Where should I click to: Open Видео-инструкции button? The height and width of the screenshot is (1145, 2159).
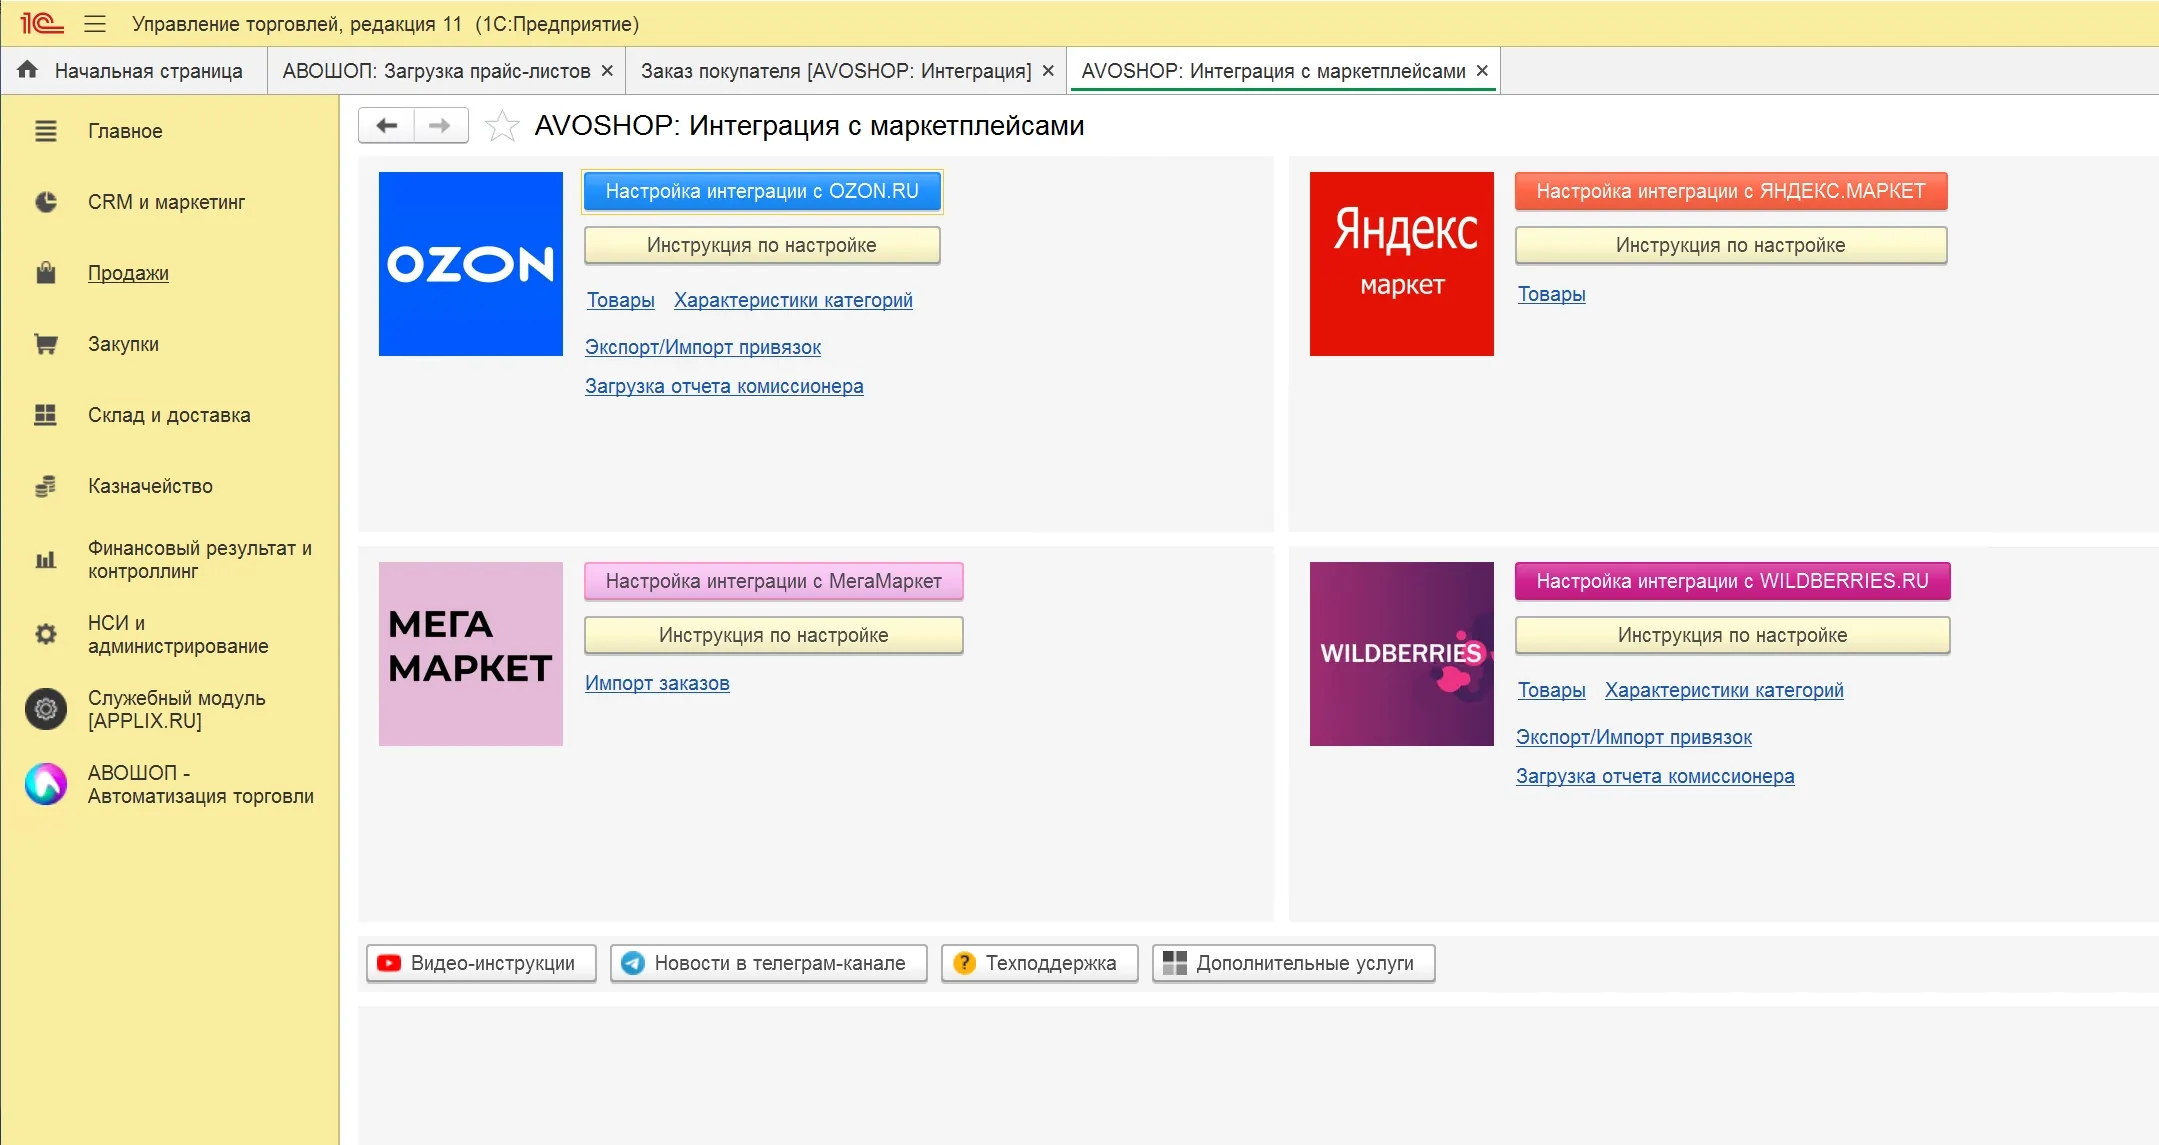(482, 963)
